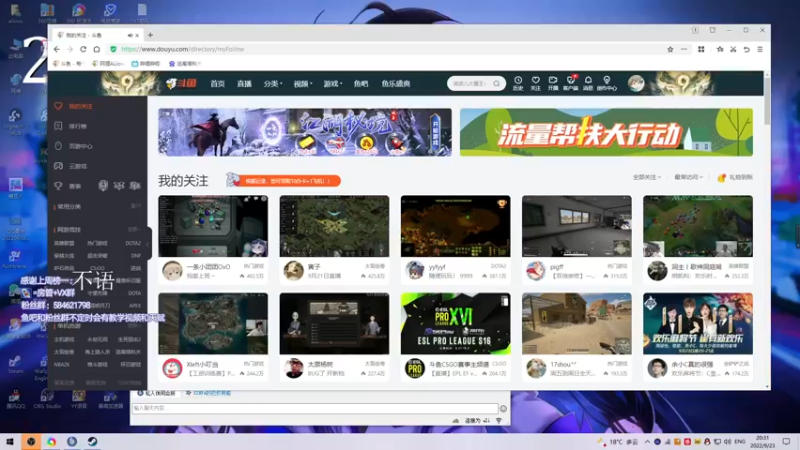Click the user avatar in header
Viewport: 800px width, 450px height.
pos(636,83)
